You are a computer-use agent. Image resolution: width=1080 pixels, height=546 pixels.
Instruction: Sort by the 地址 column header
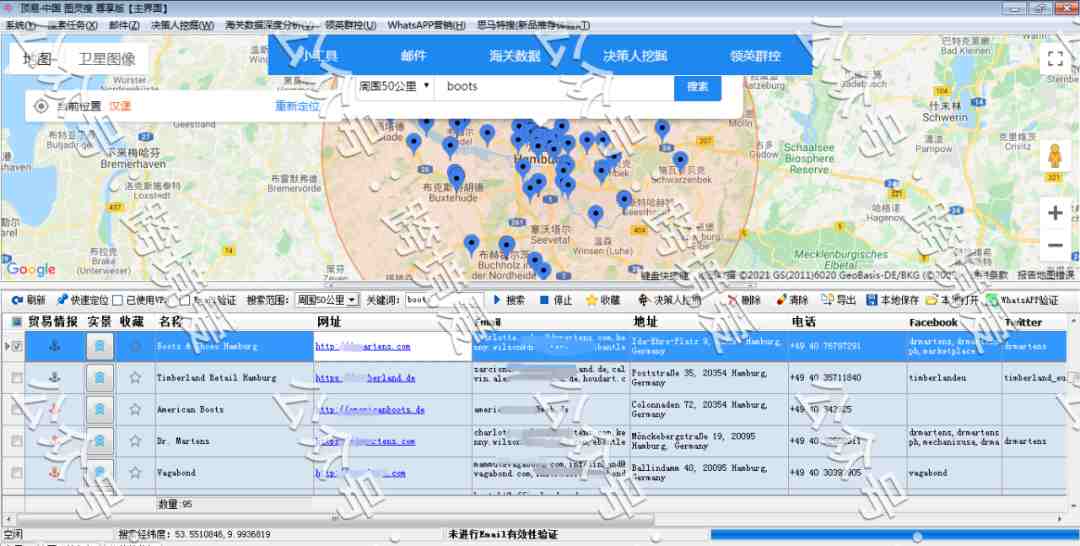tap(709, 322)
